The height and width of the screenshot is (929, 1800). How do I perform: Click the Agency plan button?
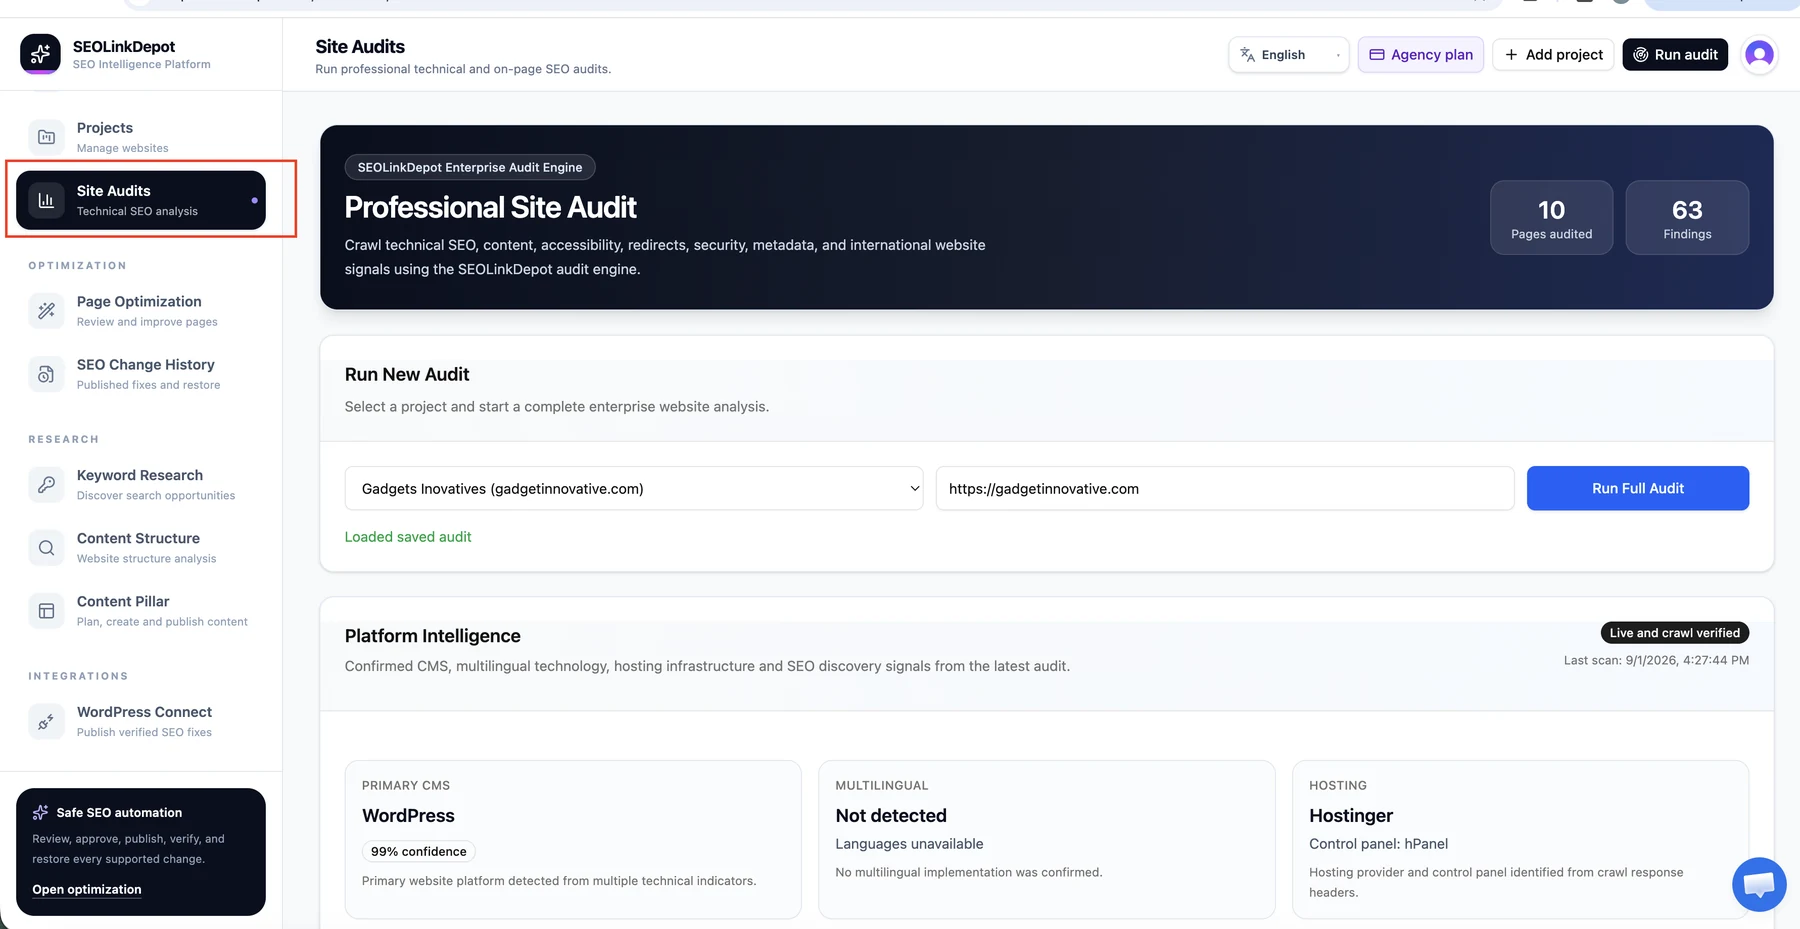click(x=1421, y=55)
